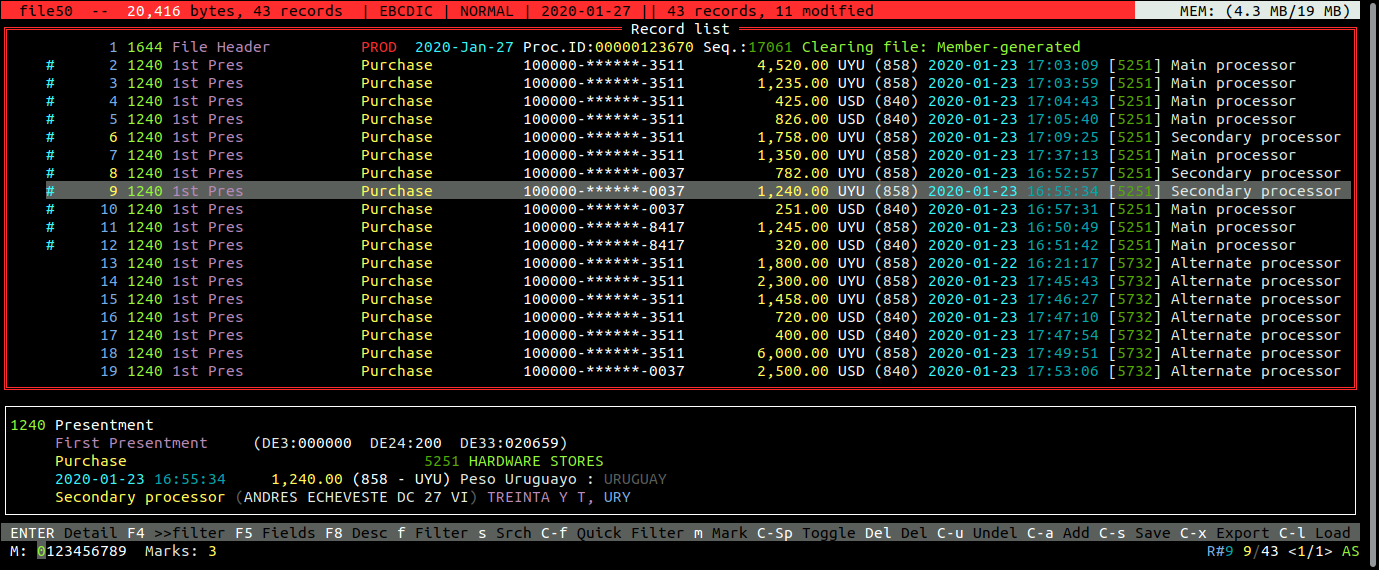Toggle description view with F8 Desc
Viewport: 1379px width, 570px height.
[x=356, y=533]
